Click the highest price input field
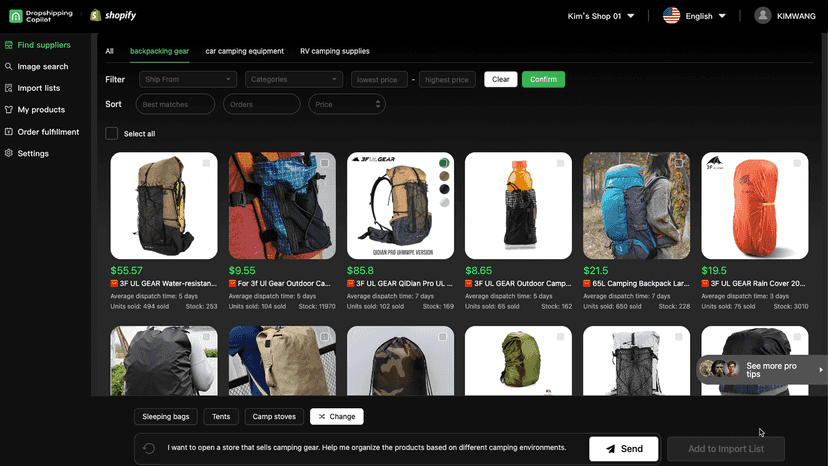Image resolution: width=828 pixels, height=466 pixels. coord(447,79)
